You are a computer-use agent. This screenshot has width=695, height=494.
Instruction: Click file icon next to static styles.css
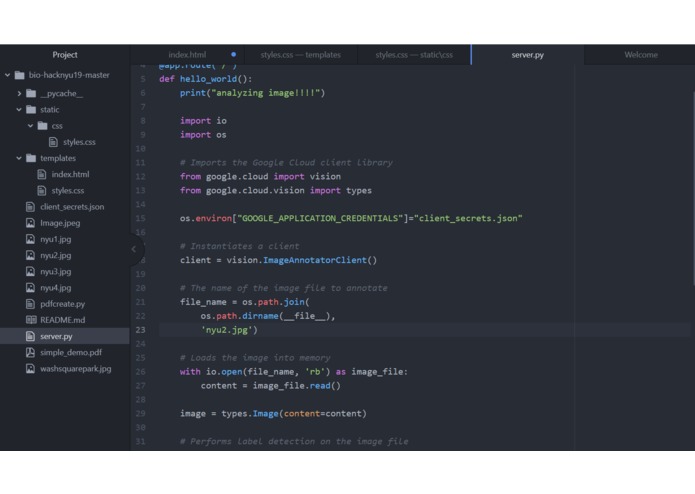(x=53, y=142)
